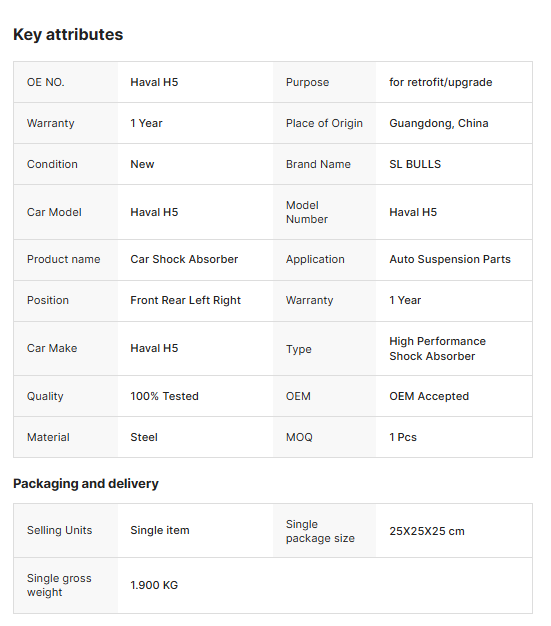
Task: Click the Position value Front Rear Left Right
Action: tap(185, 300)
